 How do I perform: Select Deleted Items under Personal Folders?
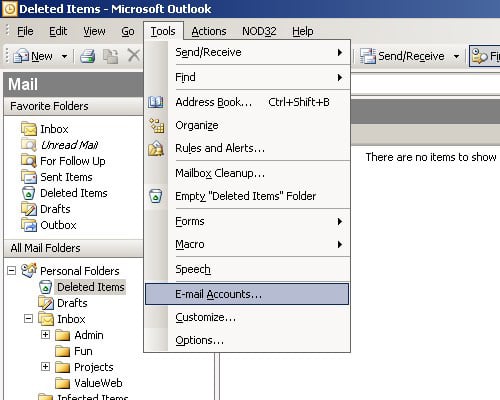(91, 287)
